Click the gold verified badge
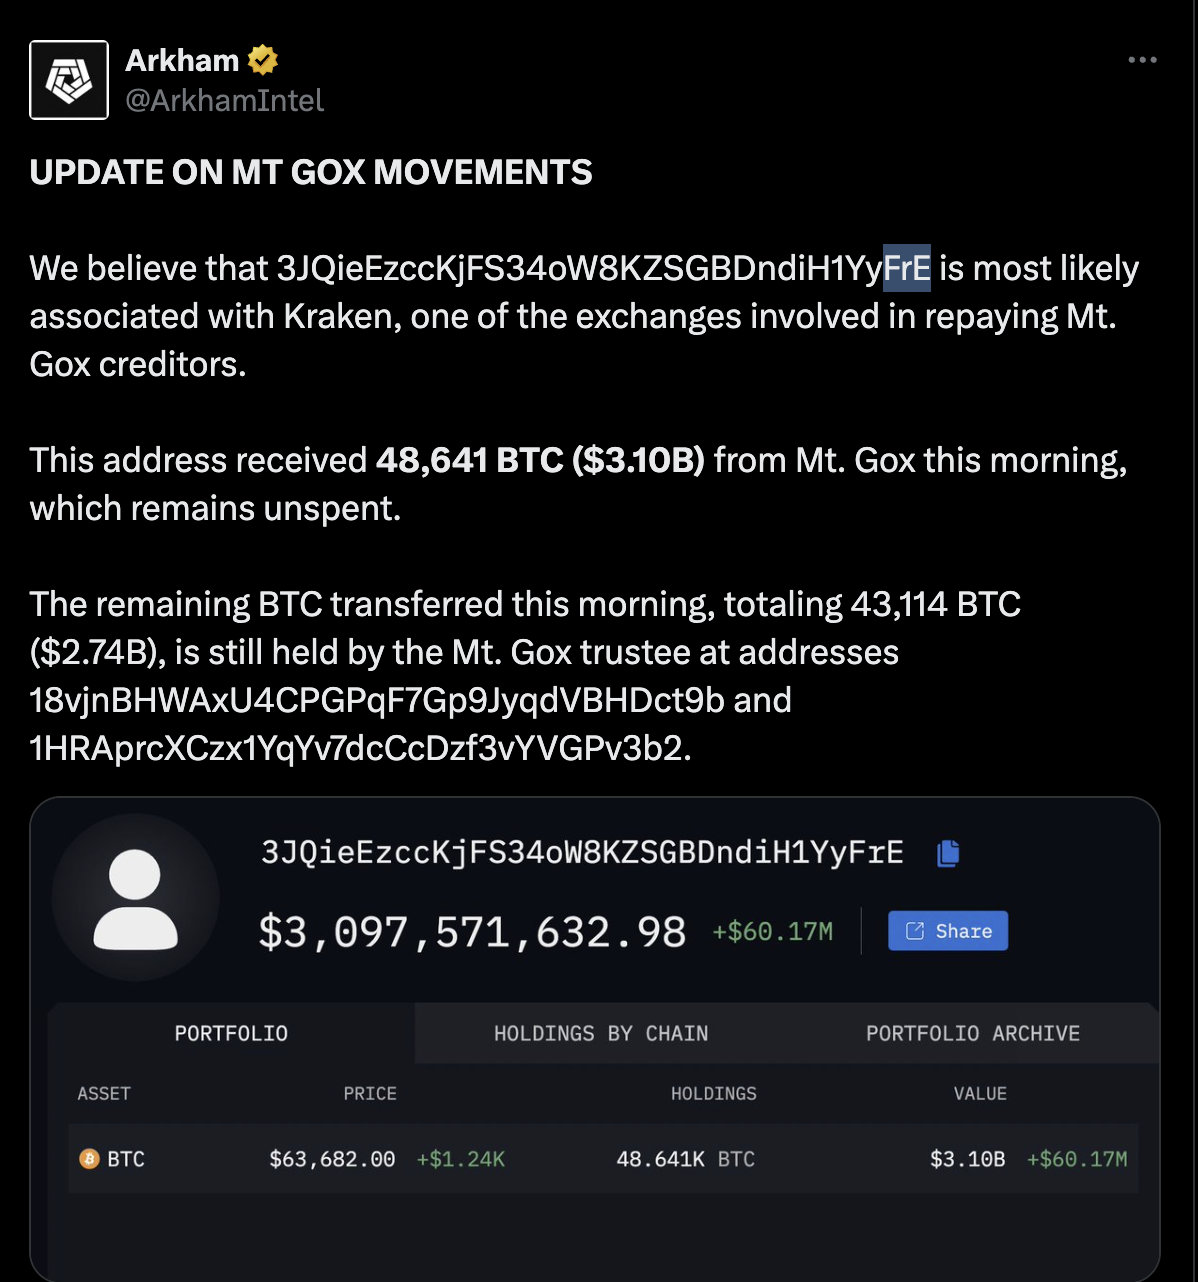 coord(262,61)
